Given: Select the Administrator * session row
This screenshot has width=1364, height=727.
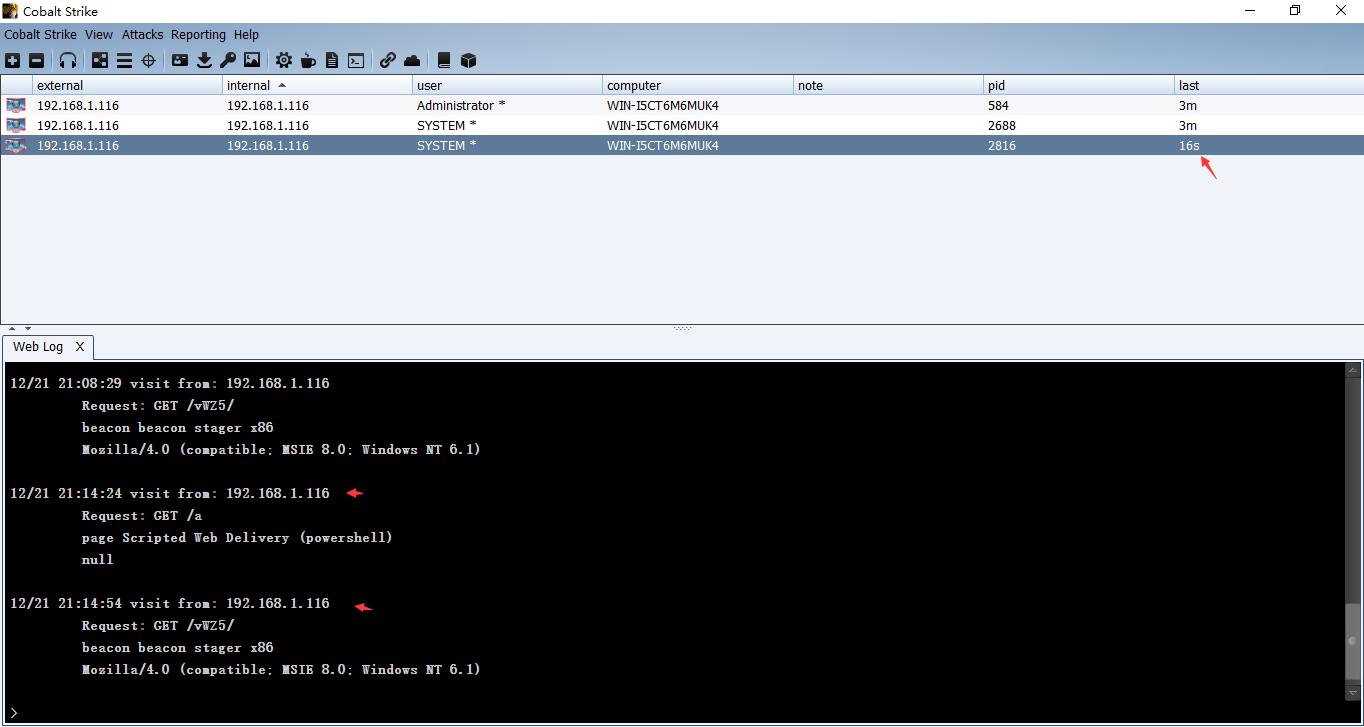Looking at the screenshot, I should pyautogui.click(x=682, y=105).
